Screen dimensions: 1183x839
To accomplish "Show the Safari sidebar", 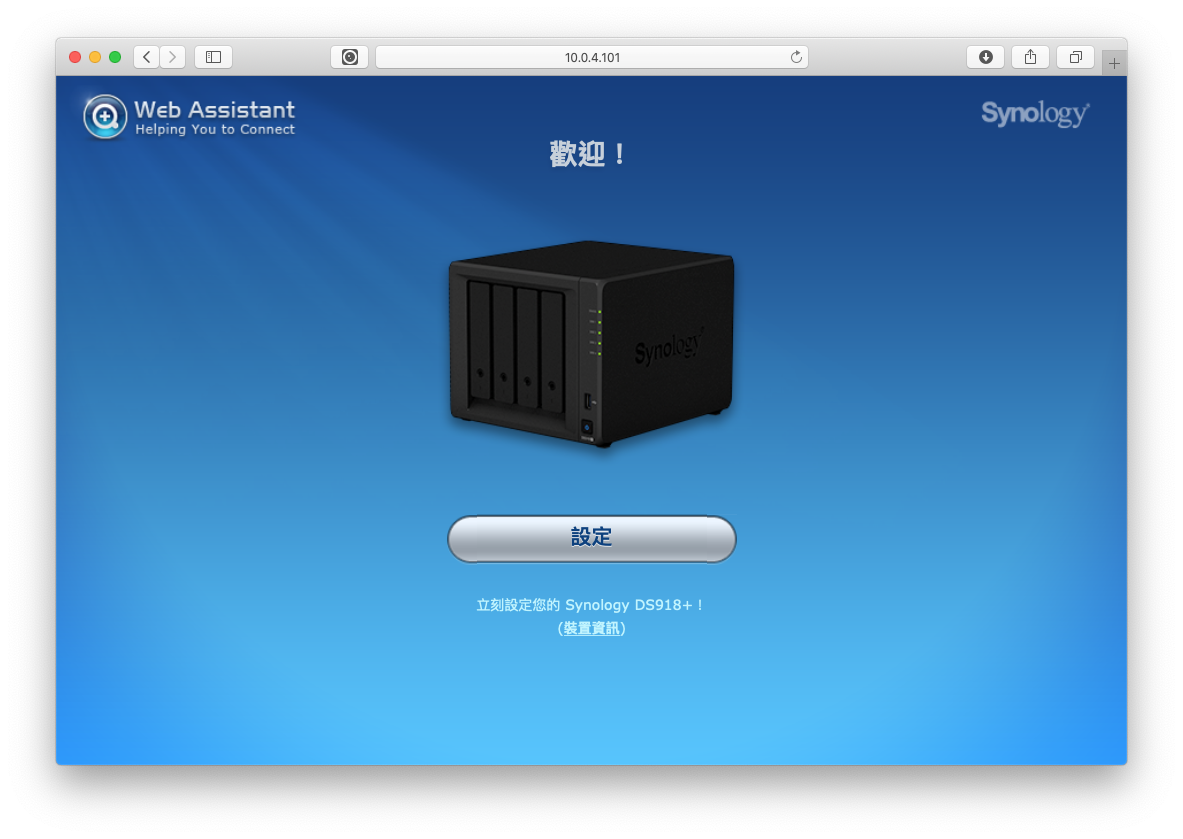I will pos(214,57).
